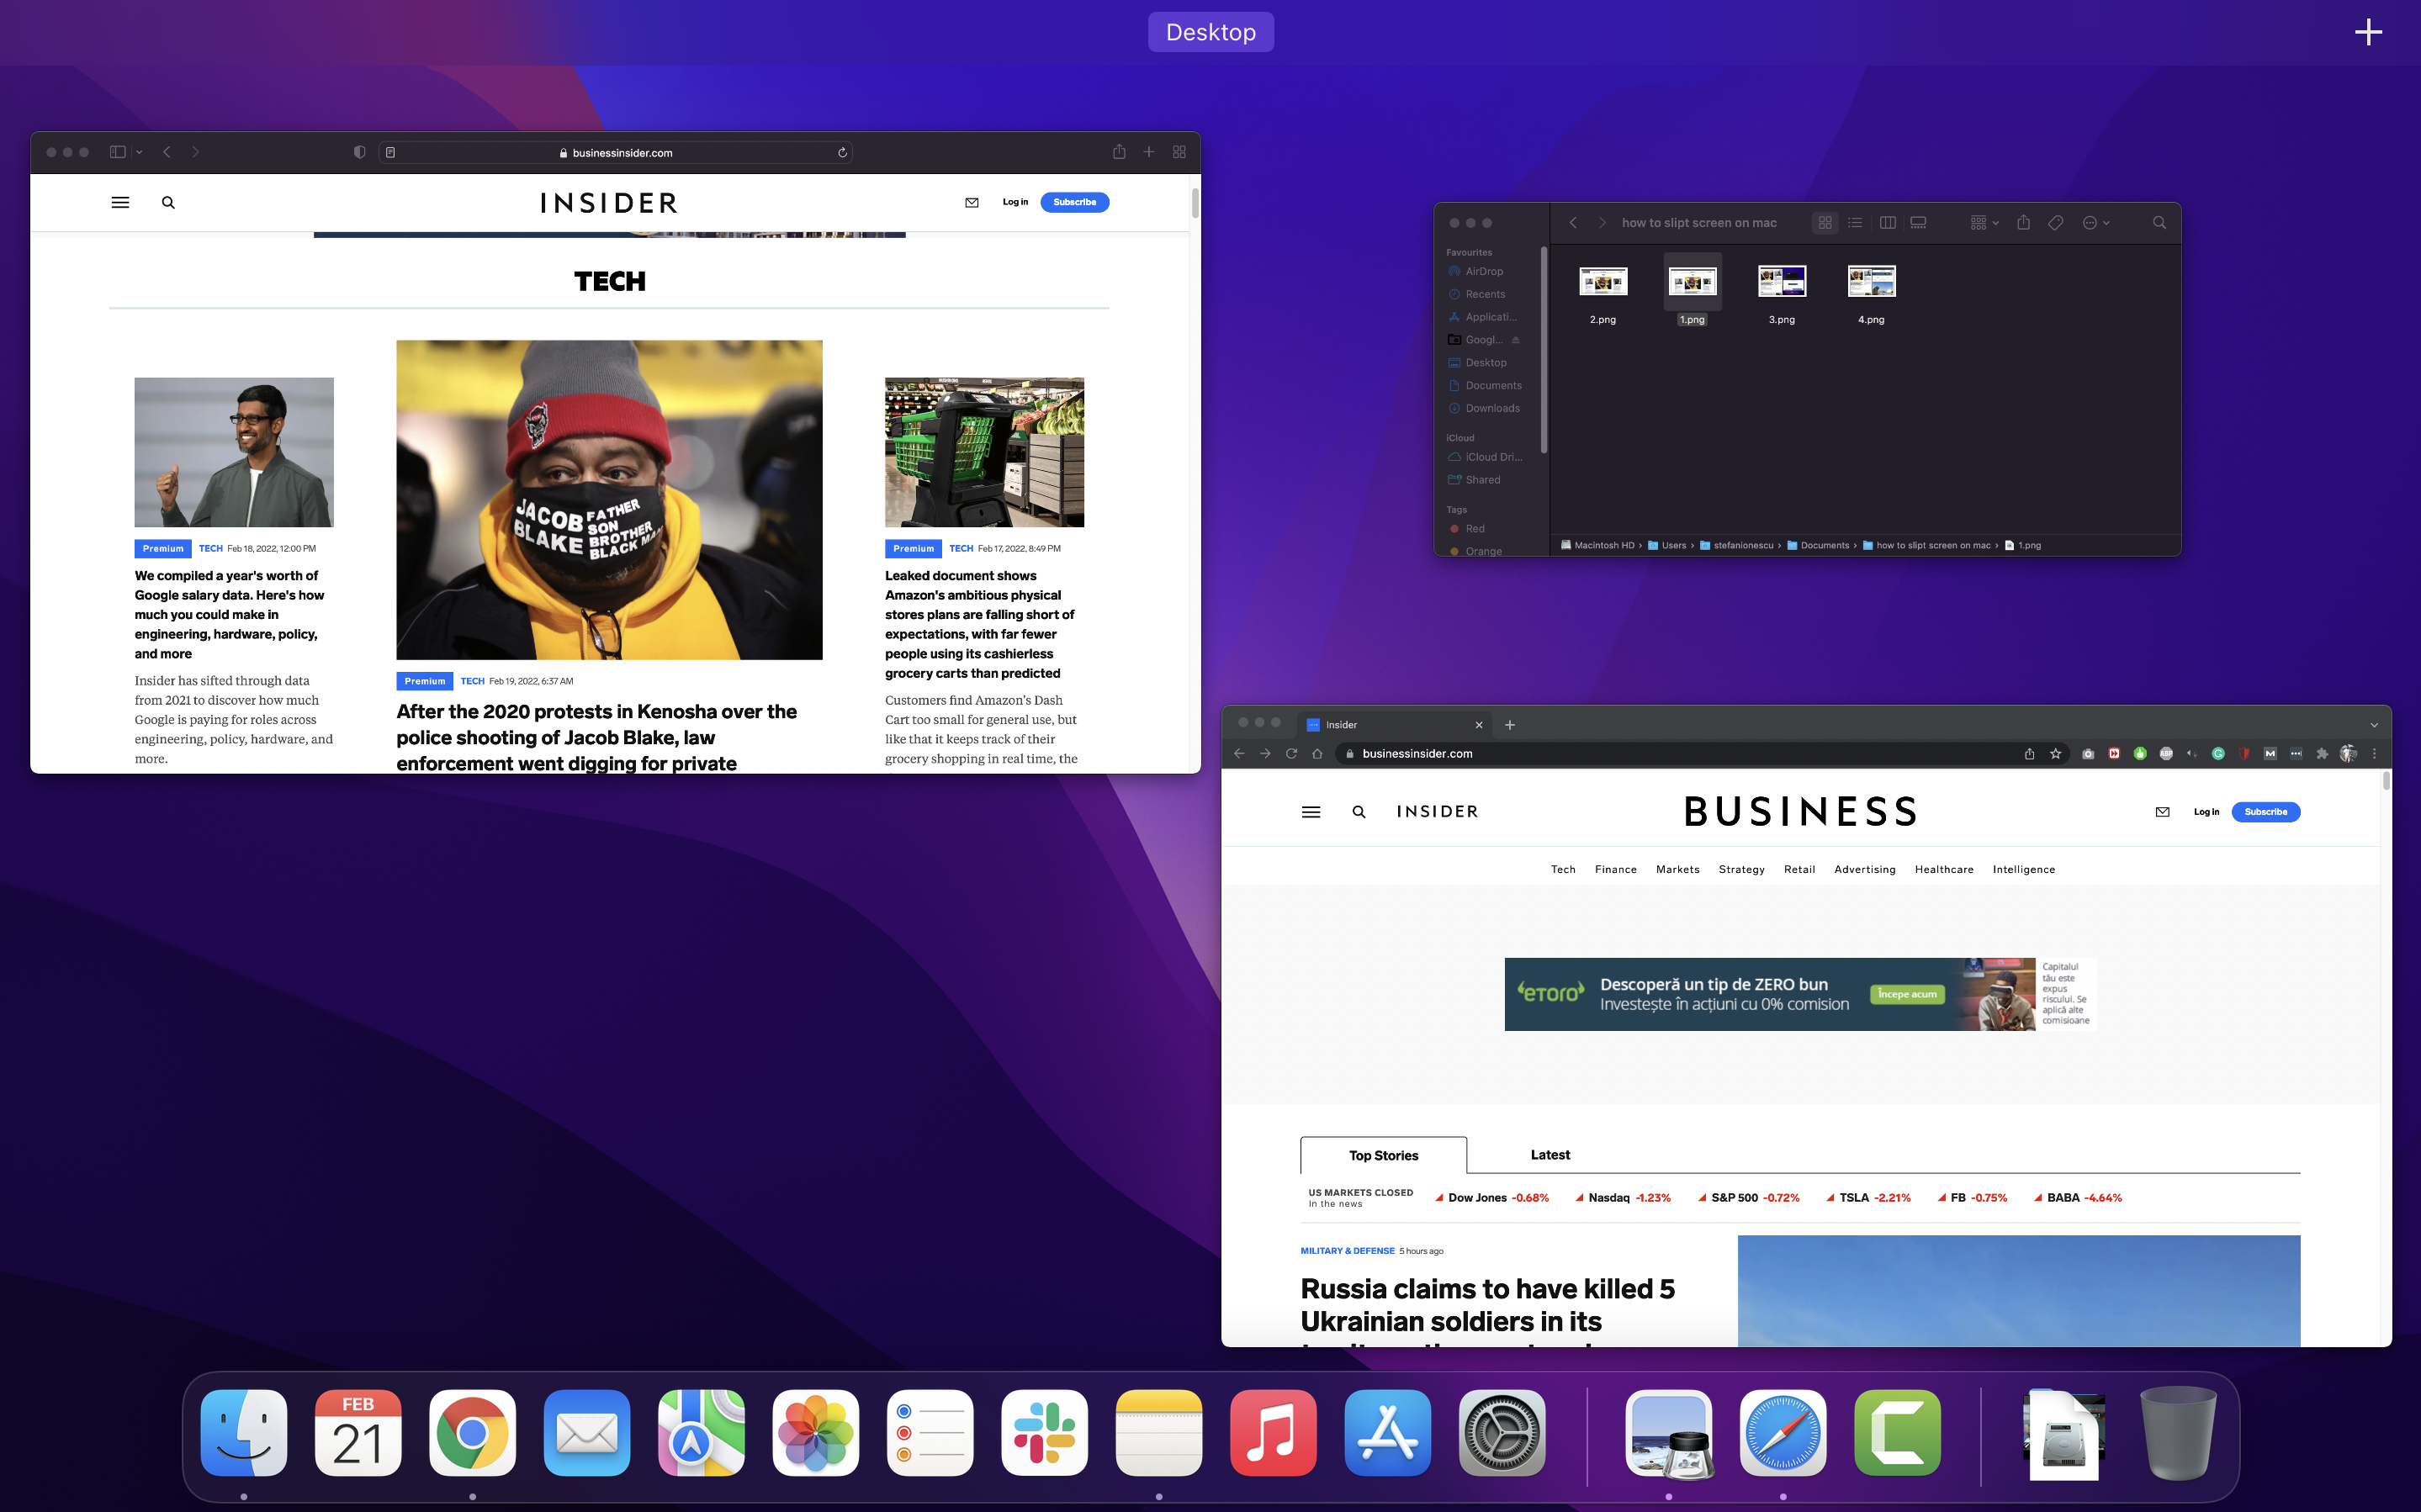The image size is (2421, 1512).
Task: Select the Tech tab on Business Insider
Action: point(1564,868)
